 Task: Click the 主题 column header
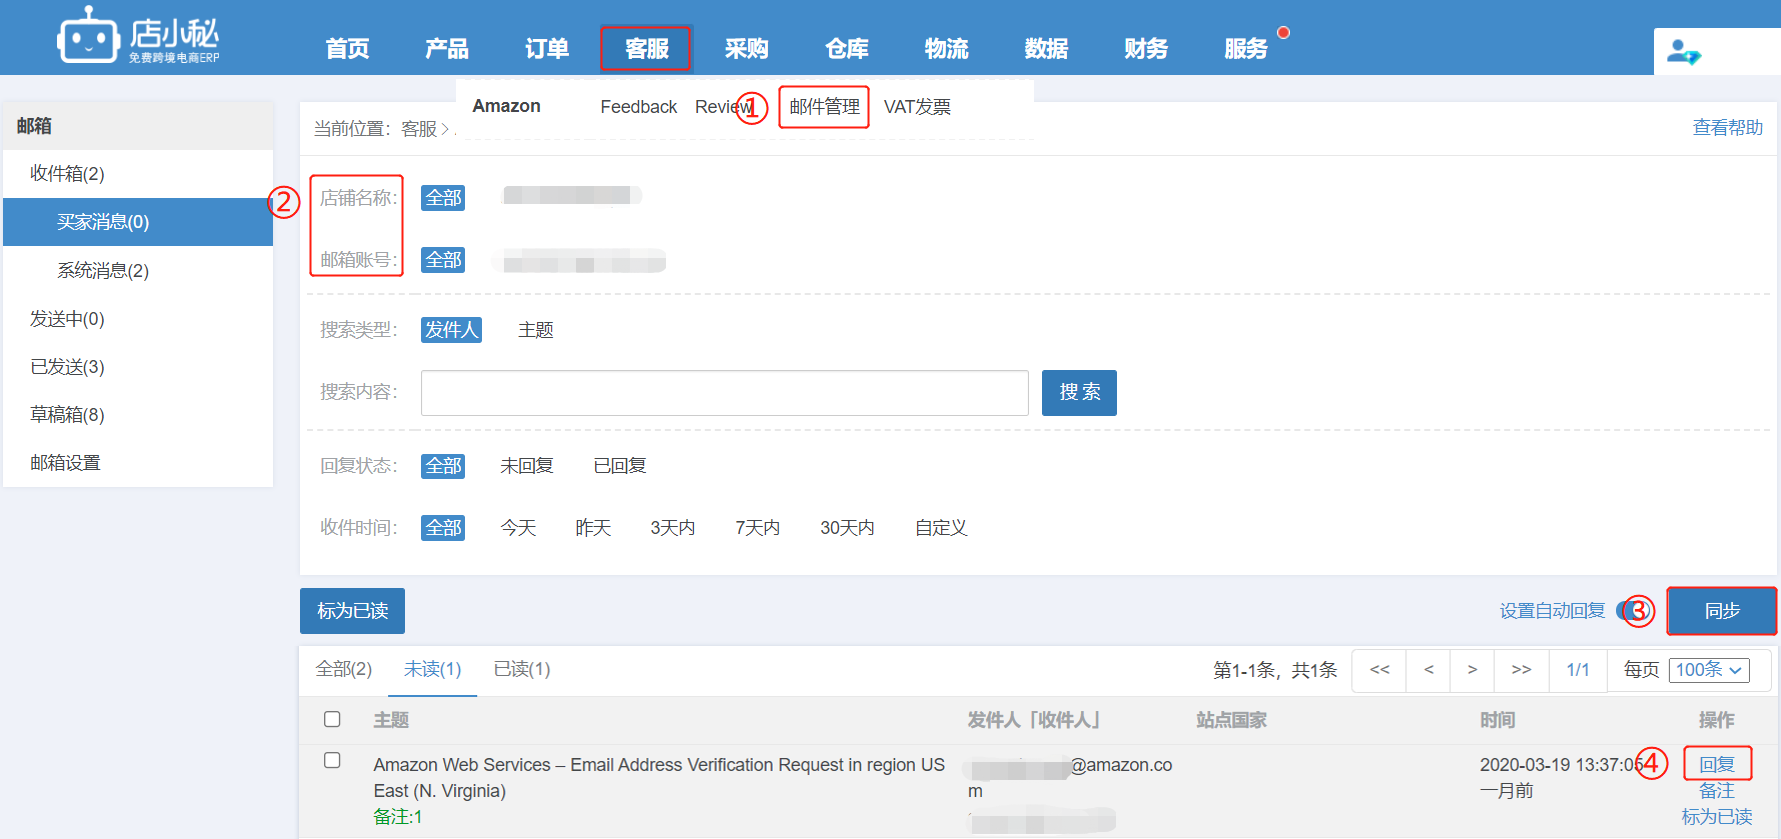tap(391, 720)
